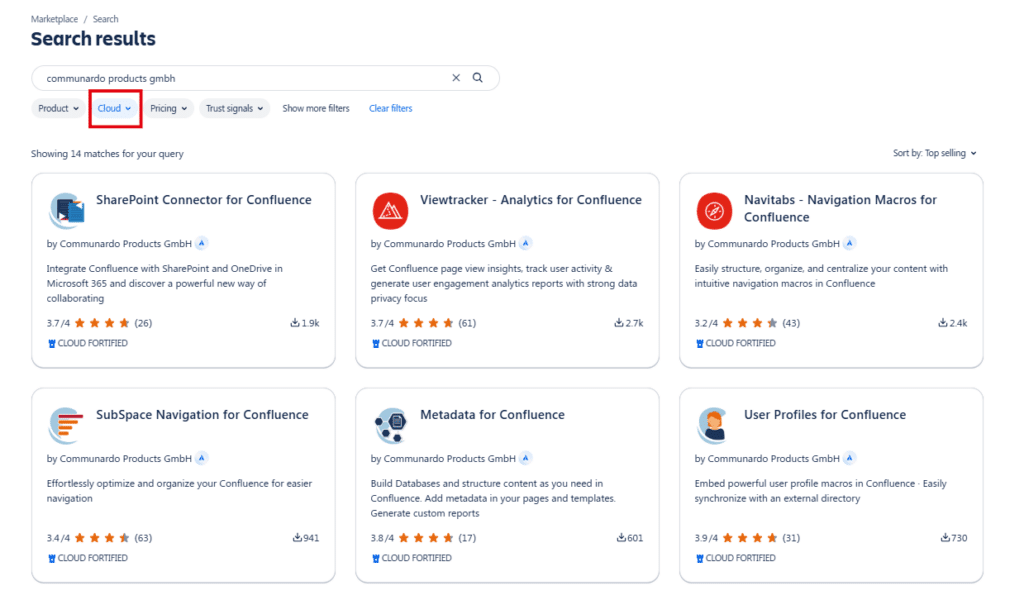This screenshot has width=1024, height=600.
Task: Click vendor name on Metadata card
Action: [x=449, y=458]
